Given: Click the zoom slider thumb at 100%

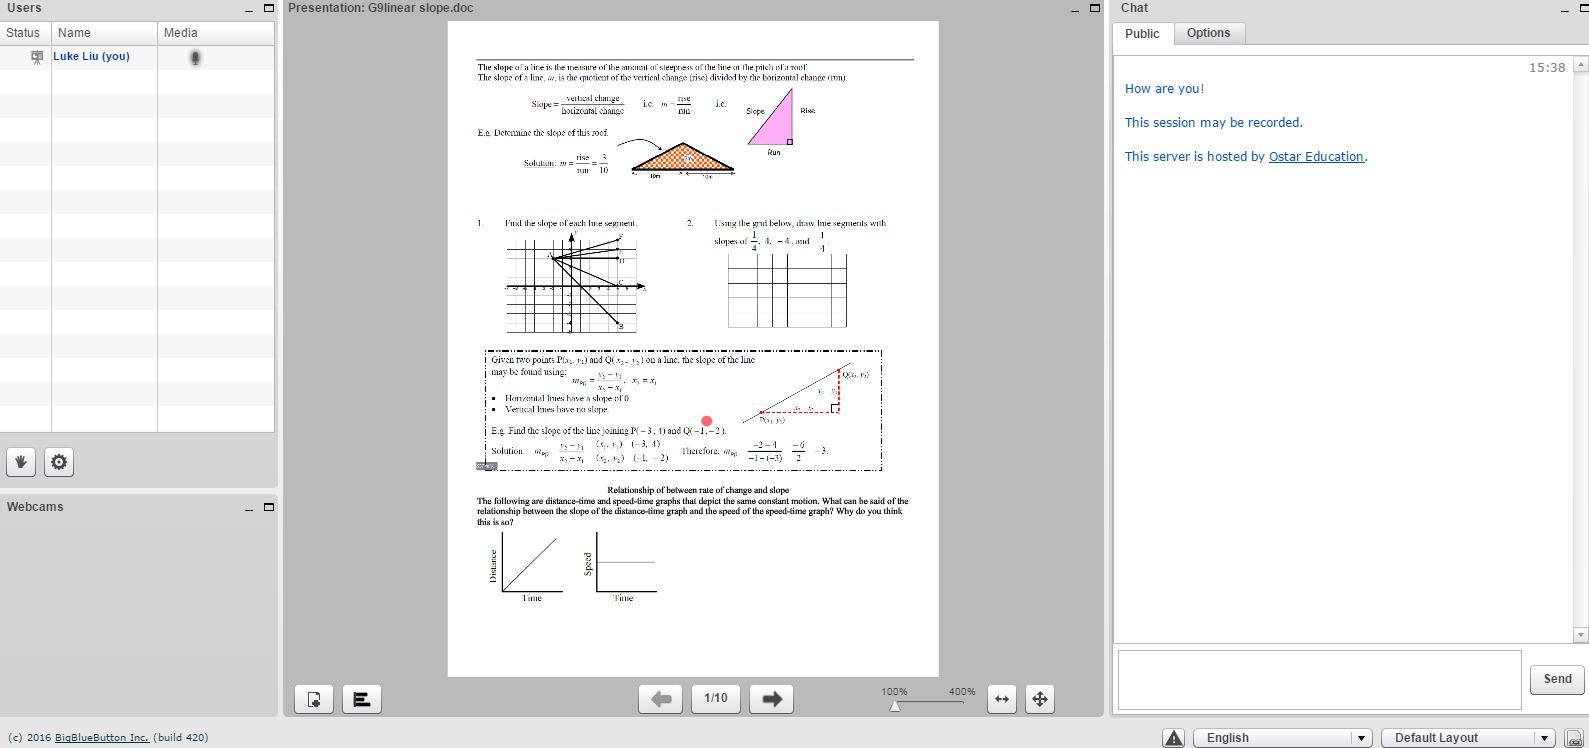Looking at the screenshot, I should pyautogui.click(x=895, y=706).
